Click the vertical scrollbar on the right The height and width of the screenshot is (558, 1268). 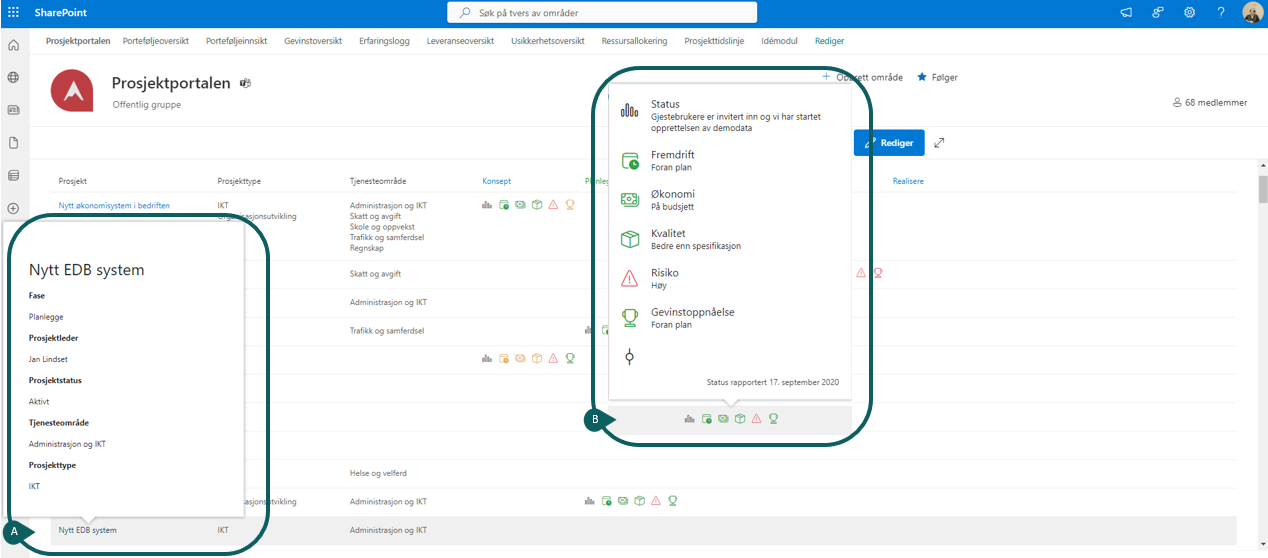click(x=1262, y=300)
